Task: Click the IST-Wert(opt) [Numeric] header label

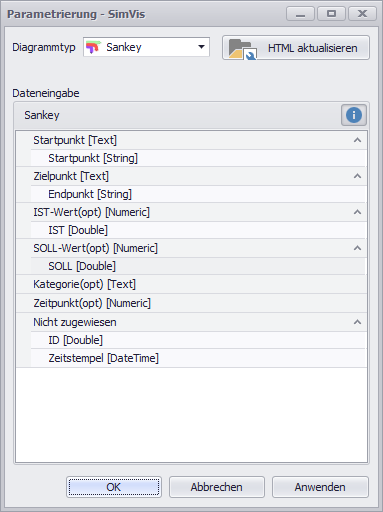Action: point(91,212)
